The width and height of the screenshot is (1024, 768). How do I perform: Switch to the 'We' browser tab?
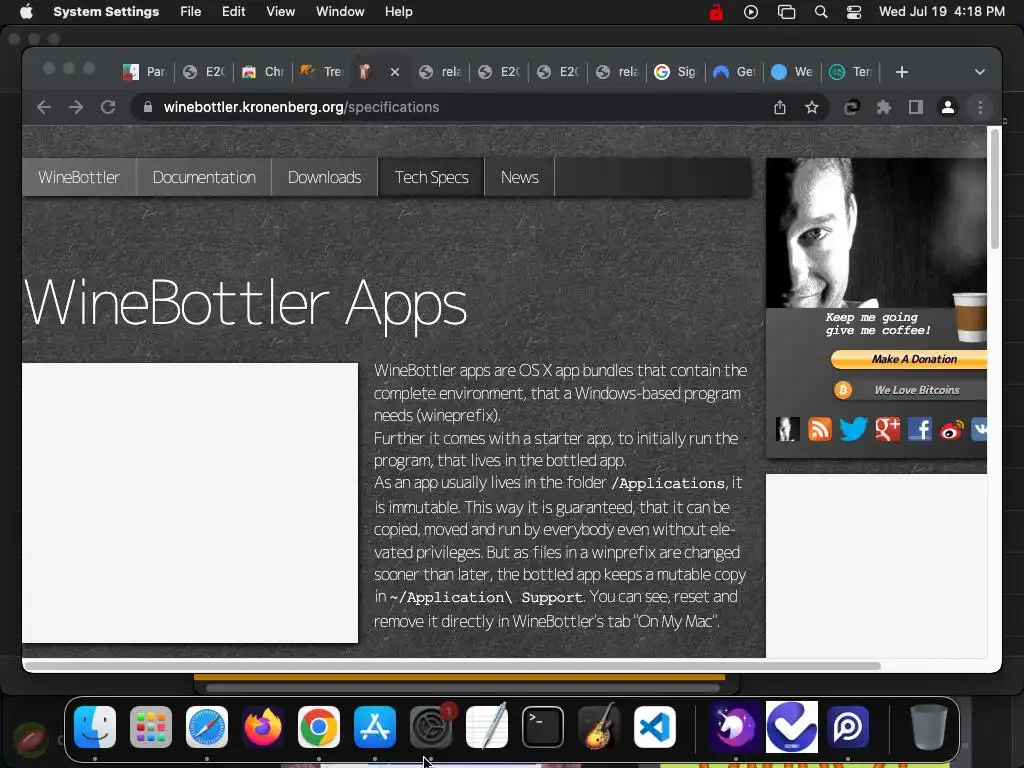tap(792, 72)
